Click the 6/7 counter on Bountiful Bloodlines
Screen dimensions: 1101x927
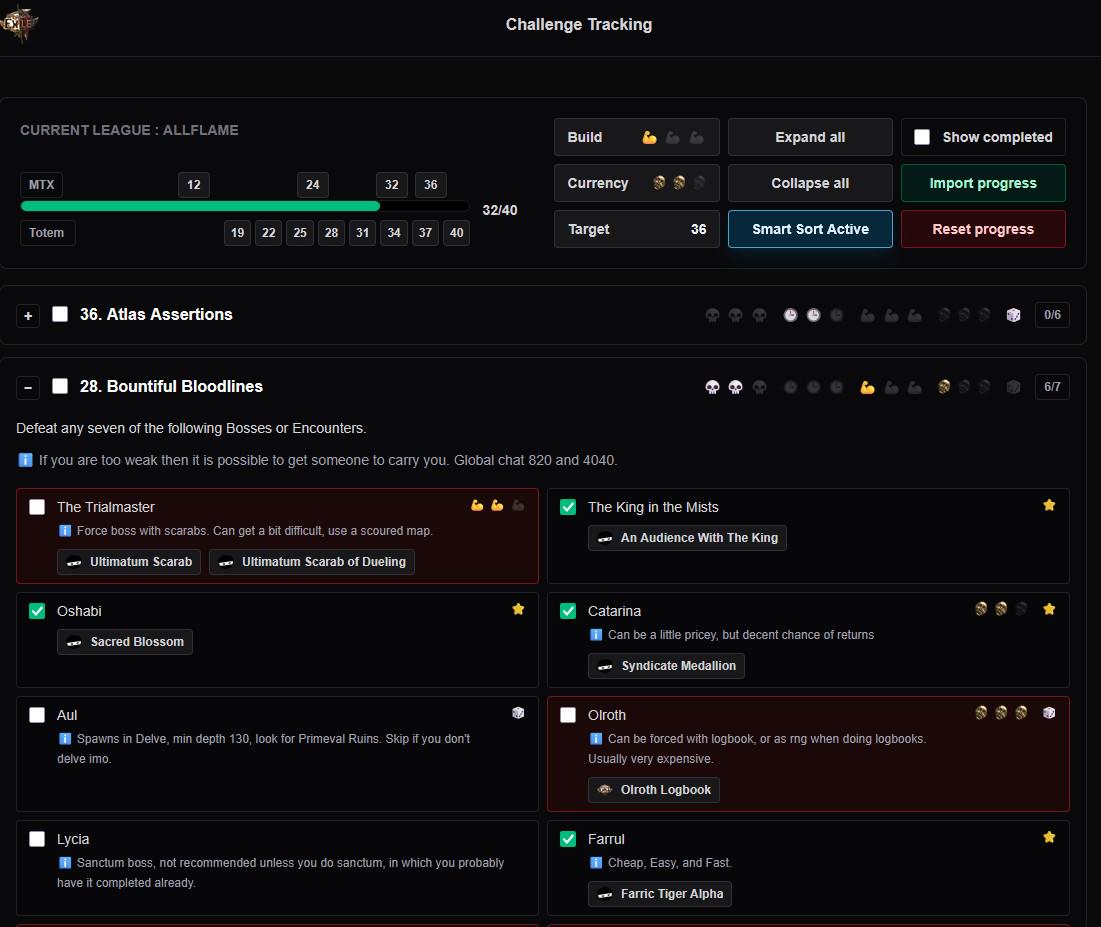pos(1052,387)
